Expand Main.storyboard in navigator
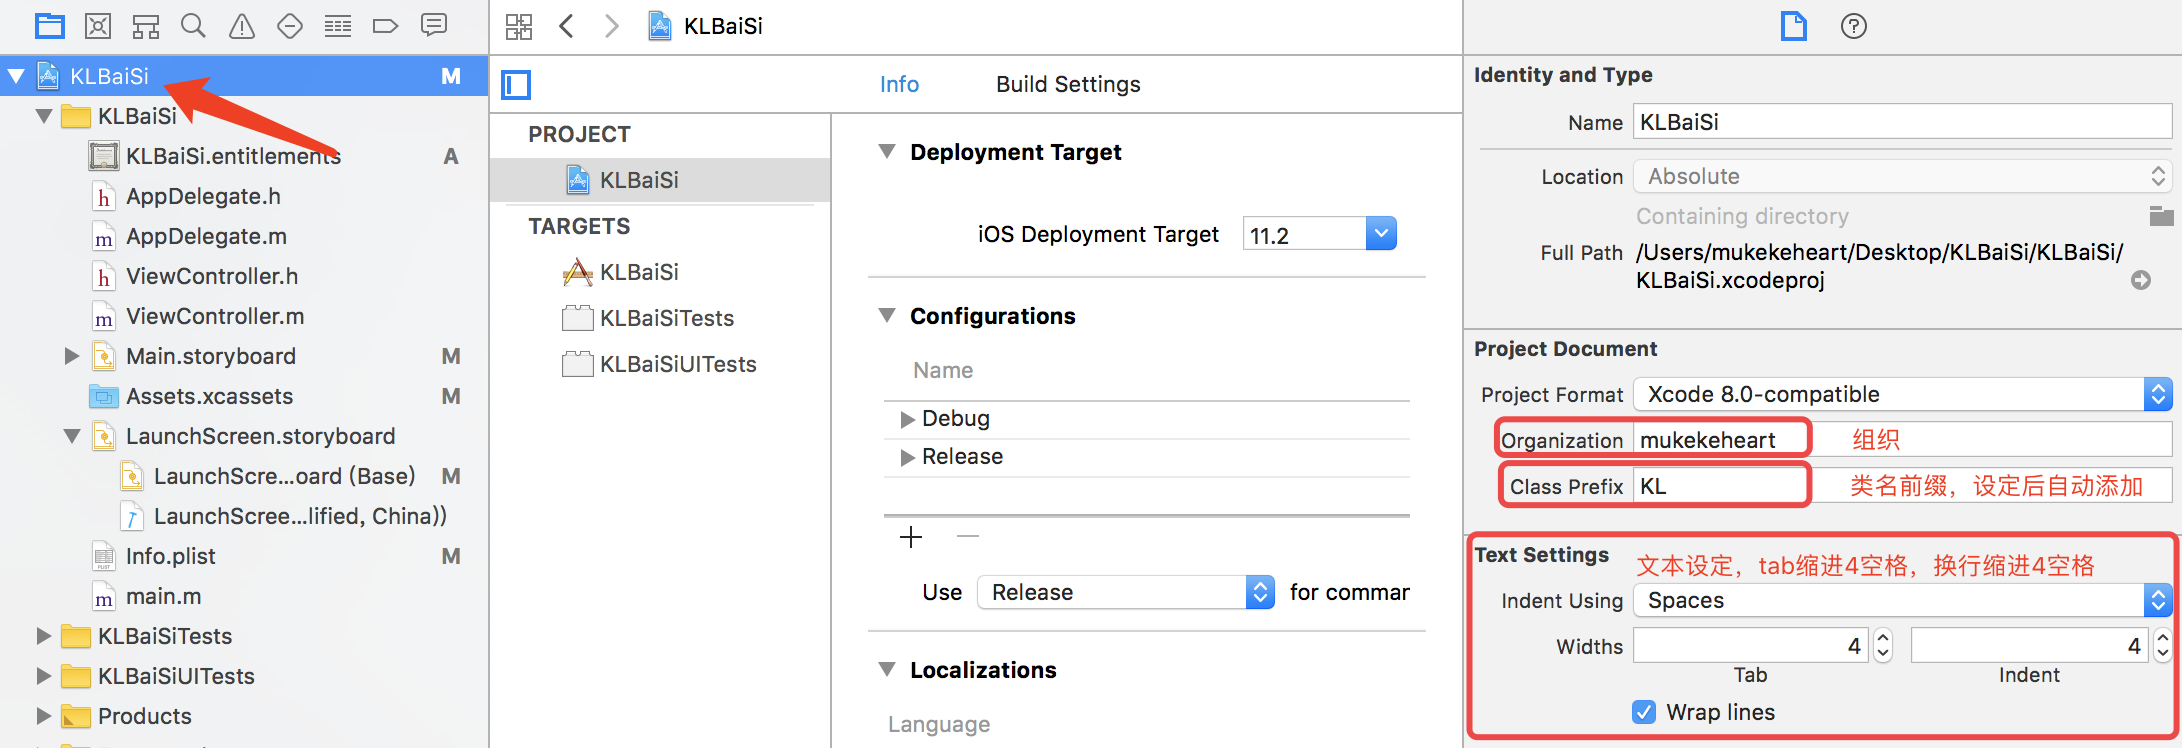 click(71, 356)
